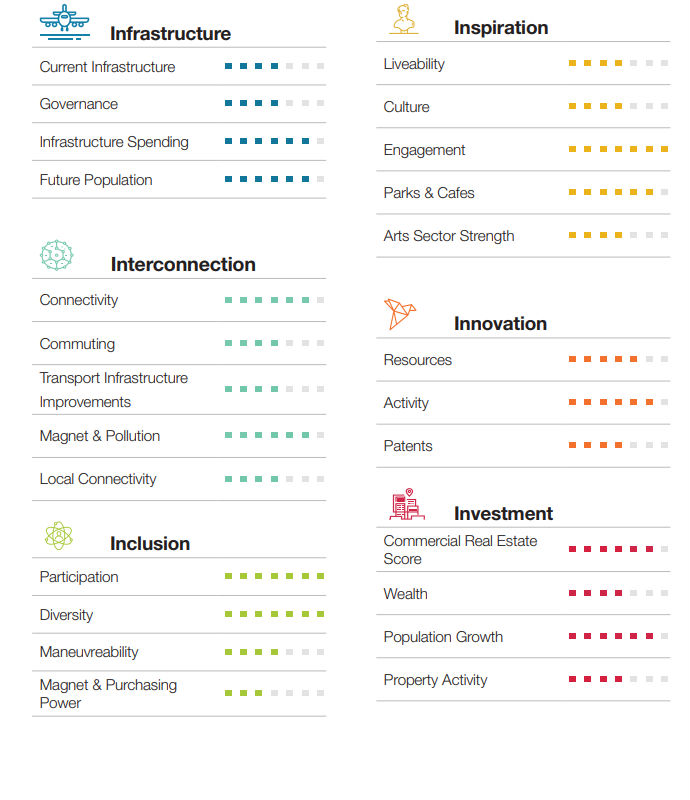Click the Participation rating dots
This screenshot has height=800, width=690.
(x=275, y=576)
